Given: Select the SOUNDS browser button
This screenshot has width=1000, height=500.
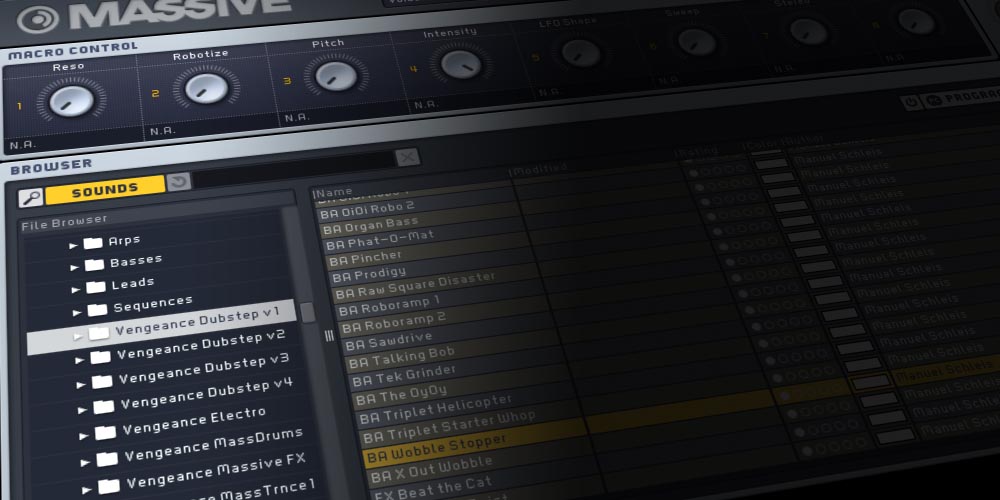Looking at the screenshot, I should (x=105, y=190).
